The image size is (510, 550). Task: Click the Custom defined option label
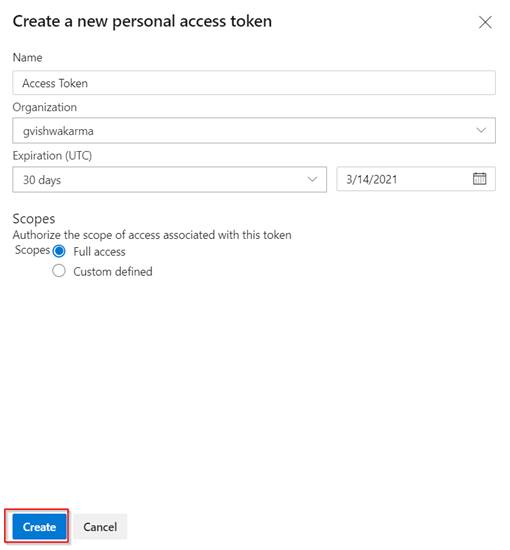(113, 271)
